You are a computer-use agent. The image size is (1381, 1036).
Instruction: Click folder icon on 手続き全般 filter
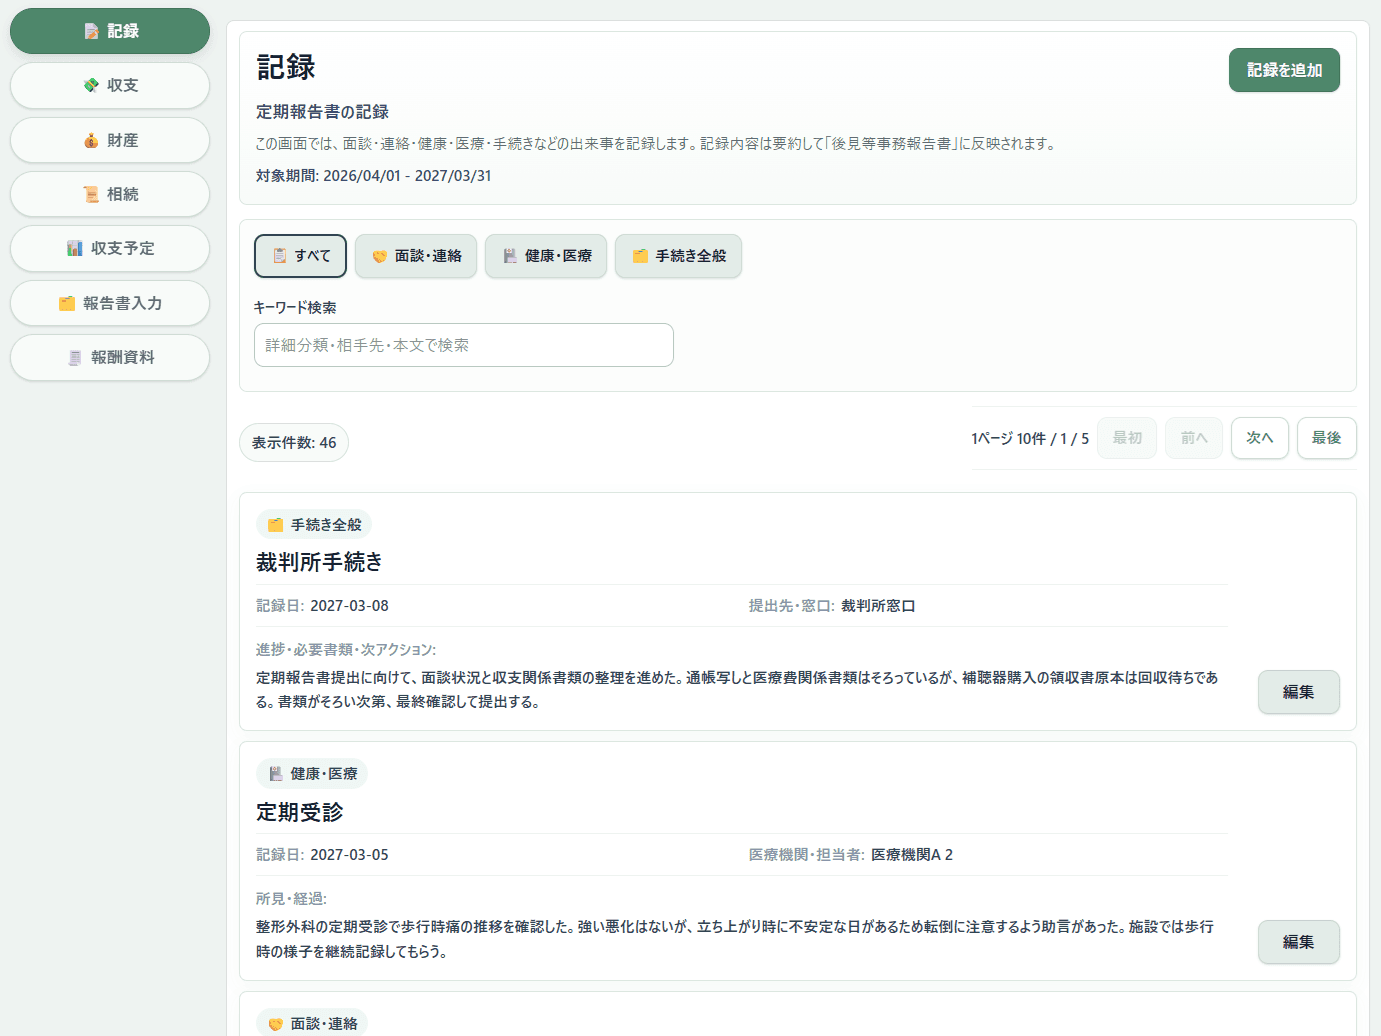coord(640,256)
